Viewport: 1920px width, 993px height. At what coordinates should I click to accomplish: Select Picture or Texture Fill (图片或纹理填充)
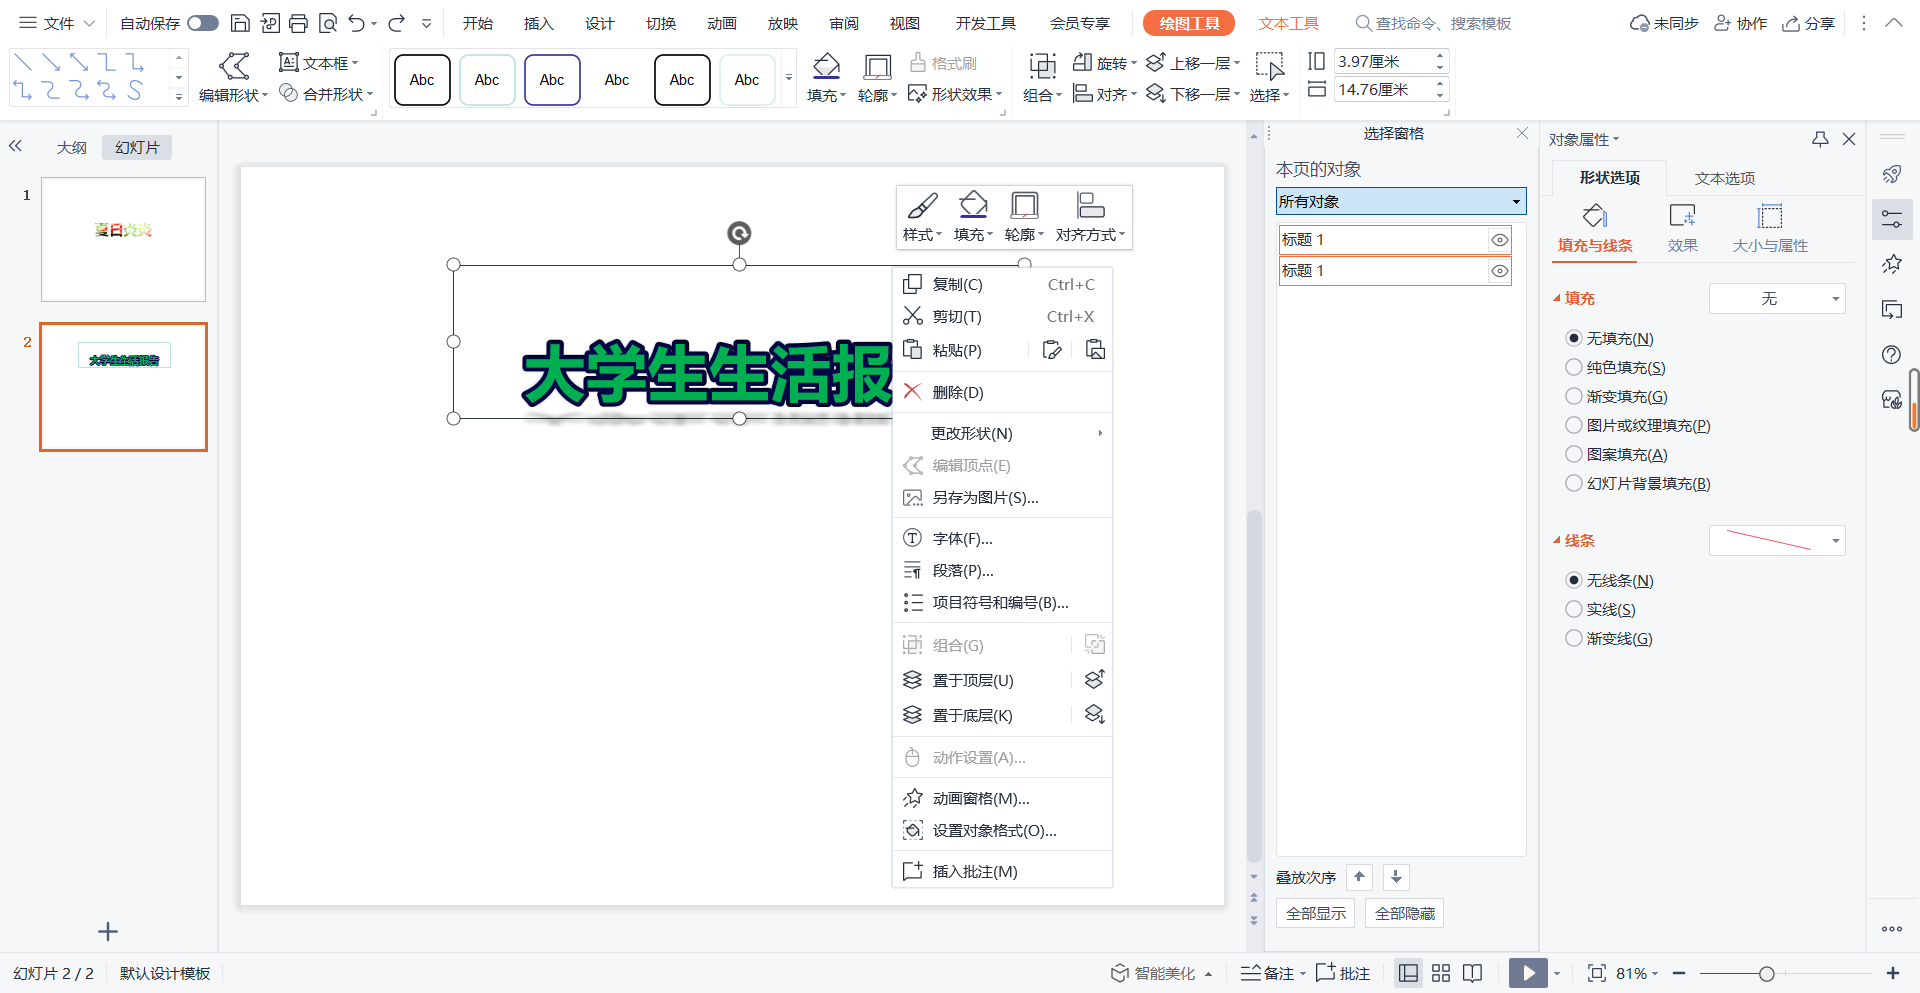click(1574, 425)
